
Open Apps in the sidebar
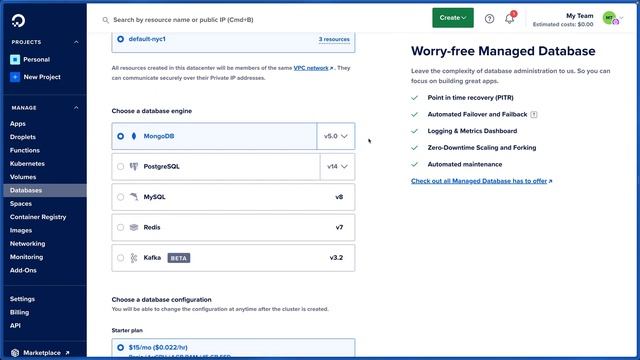(x=18, y=124)
